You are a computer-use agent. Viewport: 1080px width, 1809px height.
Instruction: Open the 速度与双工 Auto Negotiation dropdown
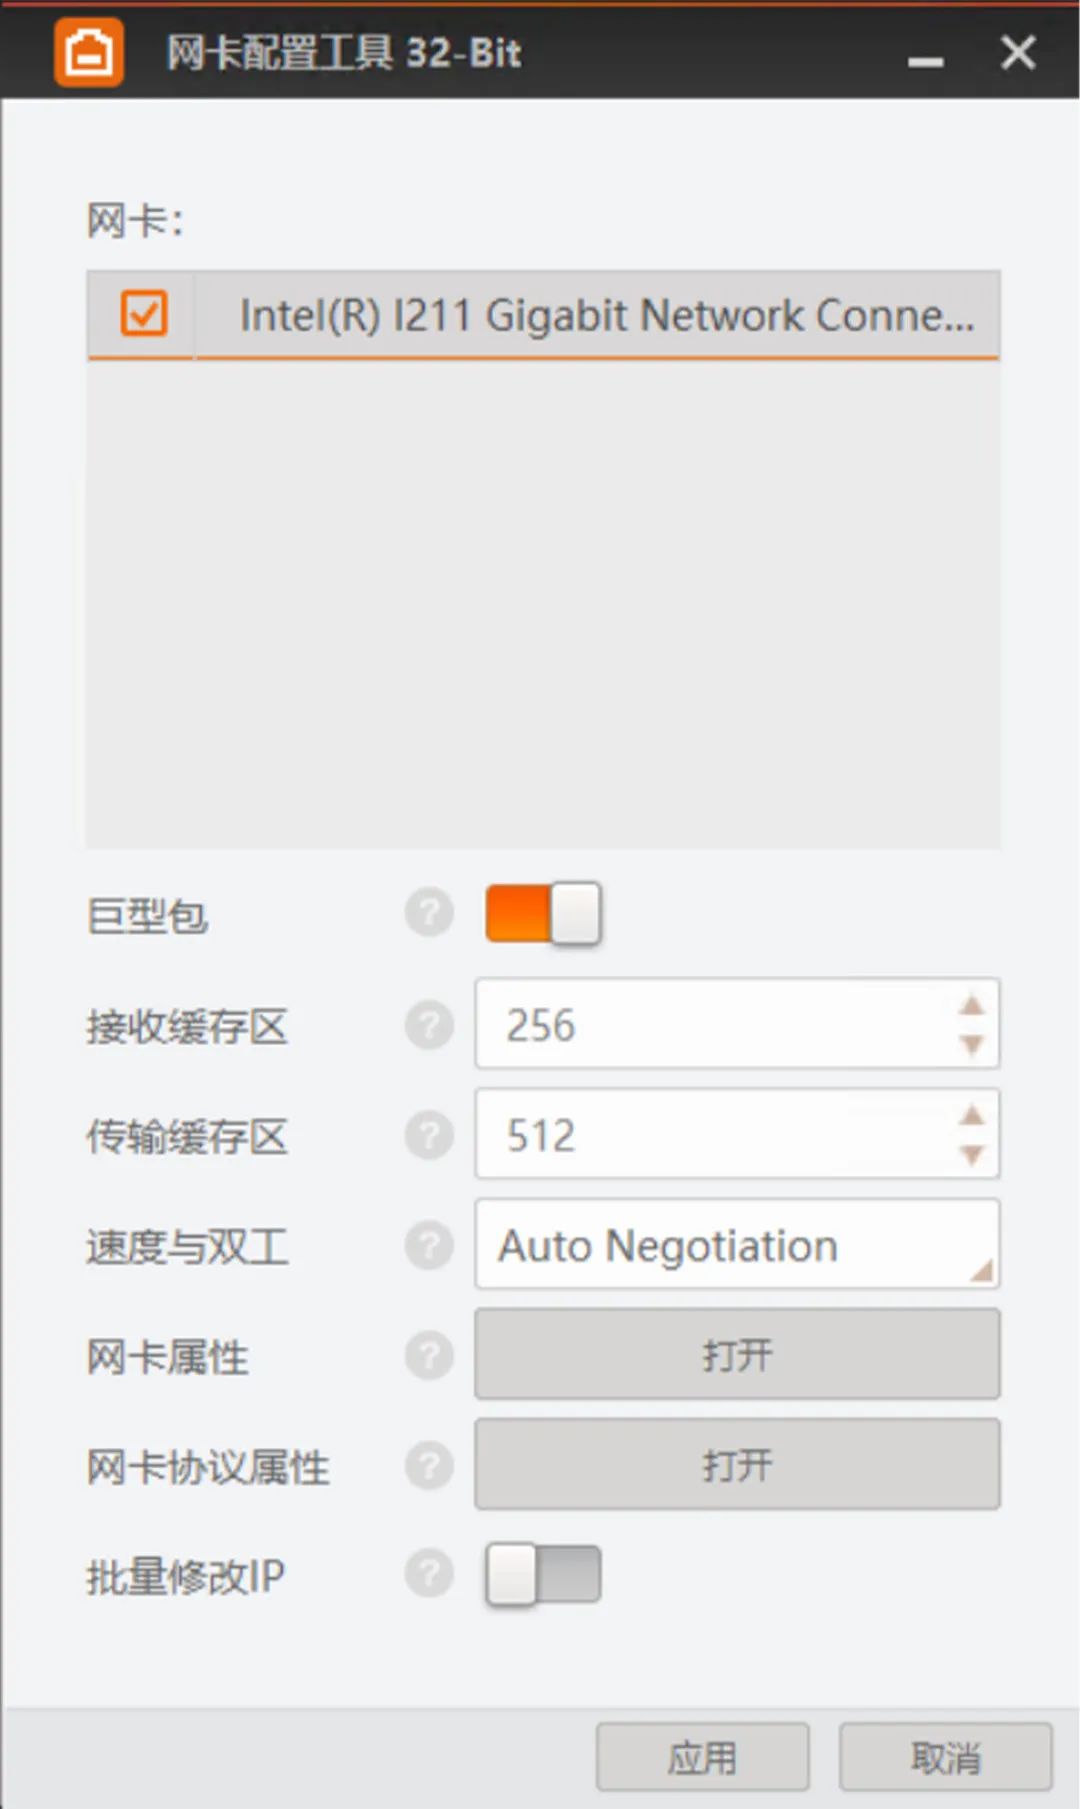point(737,1245)
